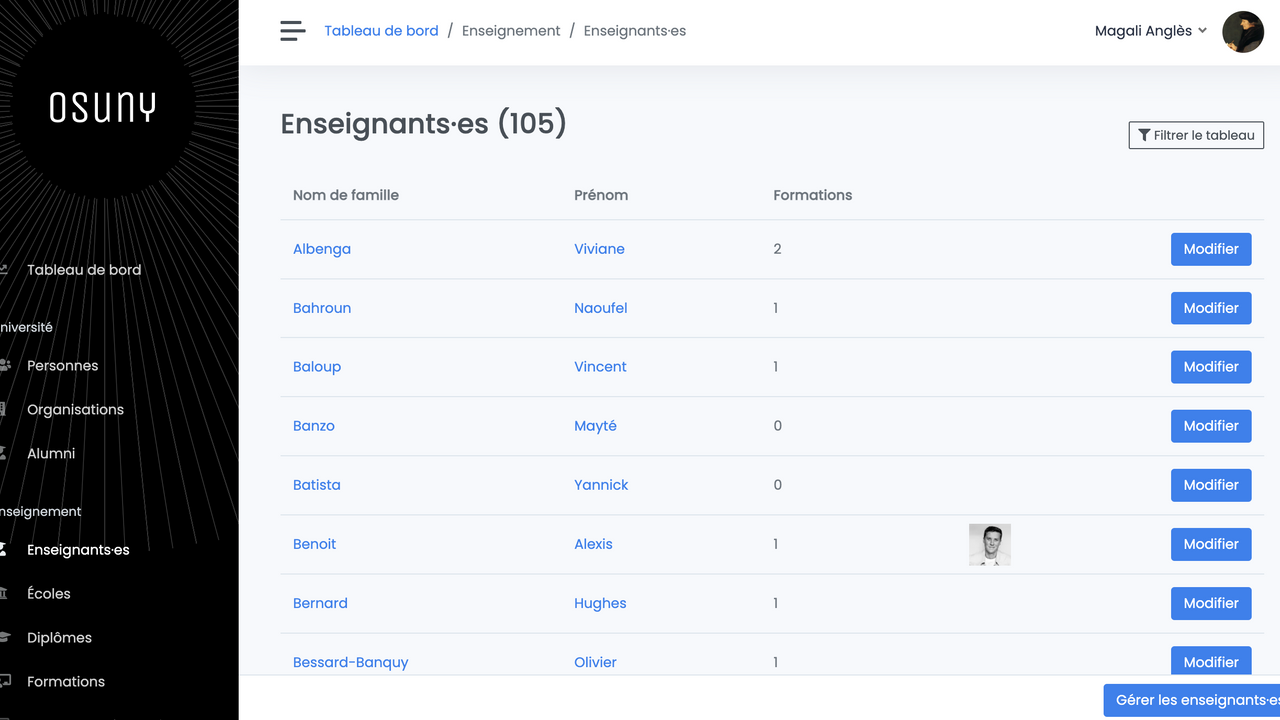Open Organisations in the sidebar
The image size is (1280, 720).
point(75,410)
